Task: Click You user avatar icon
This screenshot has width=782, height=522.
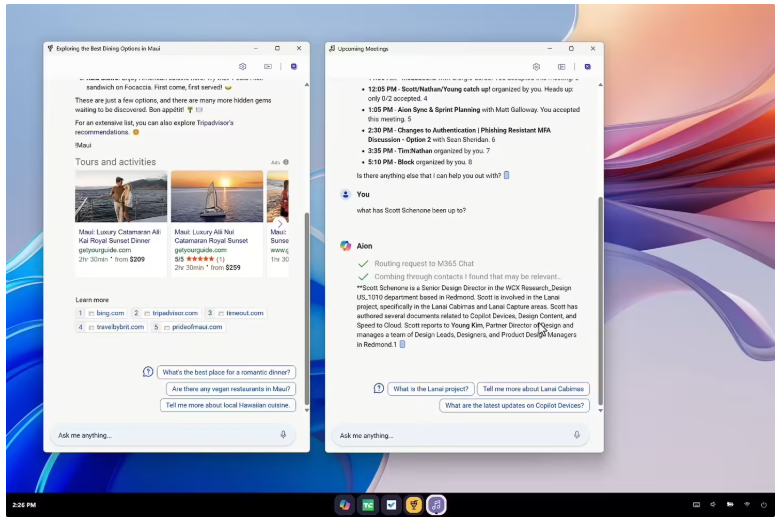Action: click(346, 194)
